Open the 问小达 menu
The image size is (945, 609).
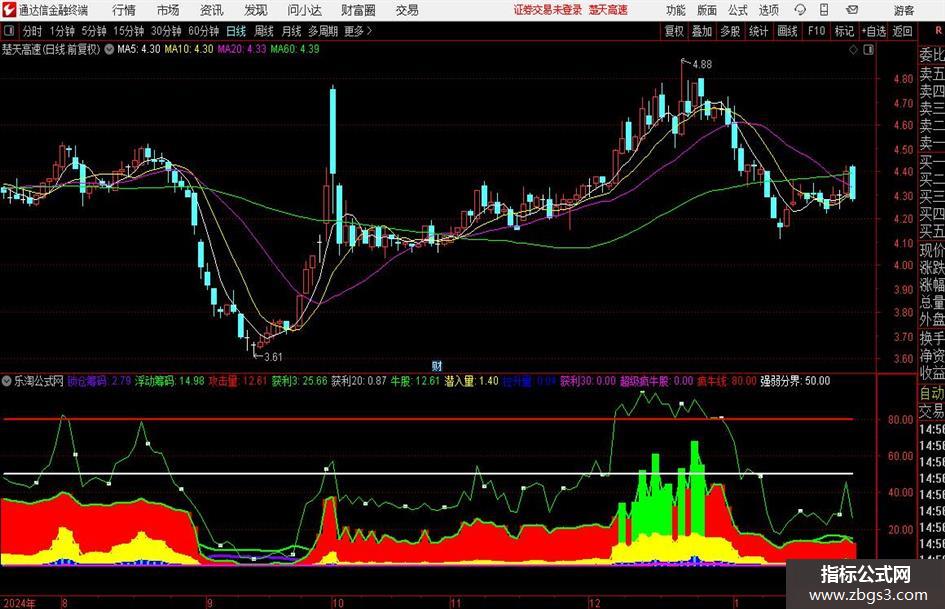[x=304, y=10]
